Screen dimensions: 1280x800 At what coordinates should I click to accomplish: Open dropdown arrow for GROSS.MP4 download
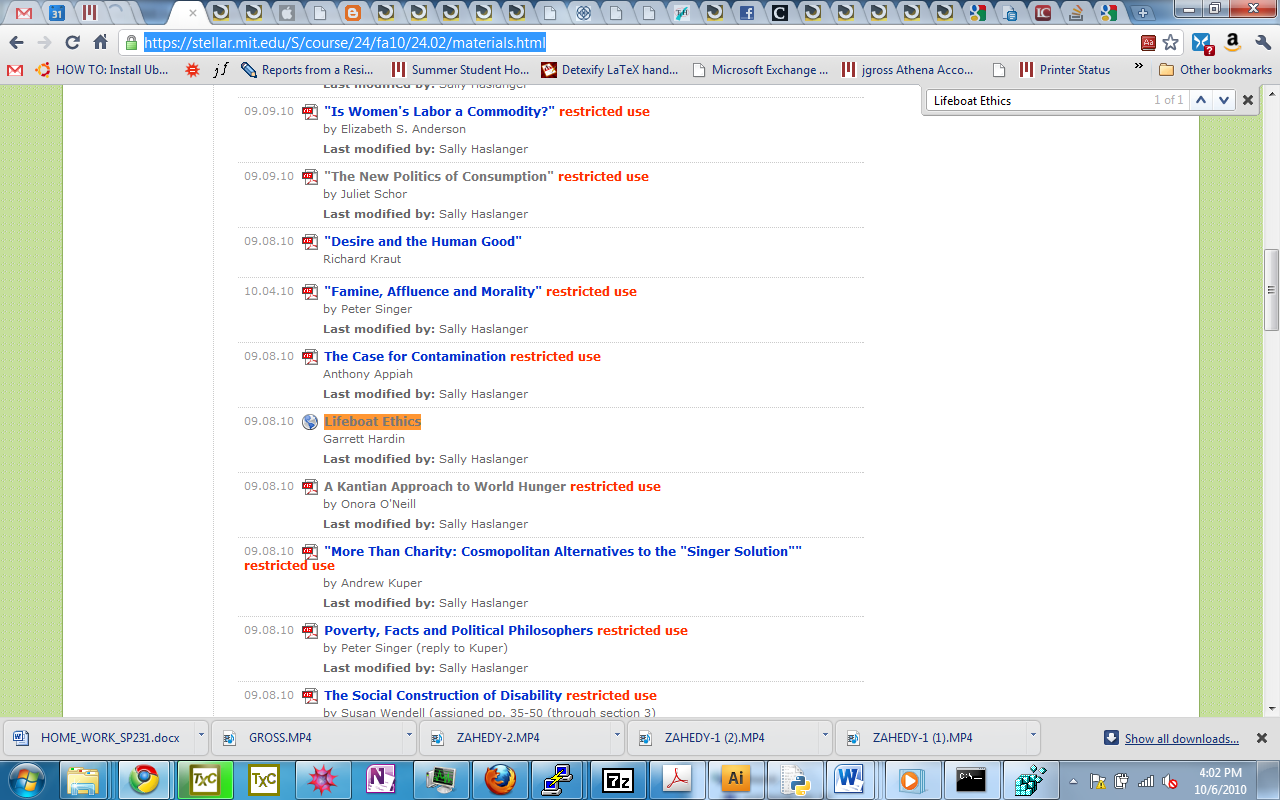coord(409,737)
